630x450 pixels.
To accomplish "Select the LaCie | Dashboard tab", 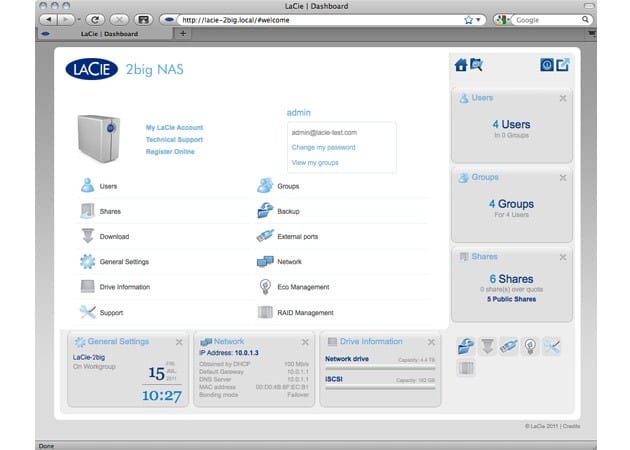I will (106, 34).
